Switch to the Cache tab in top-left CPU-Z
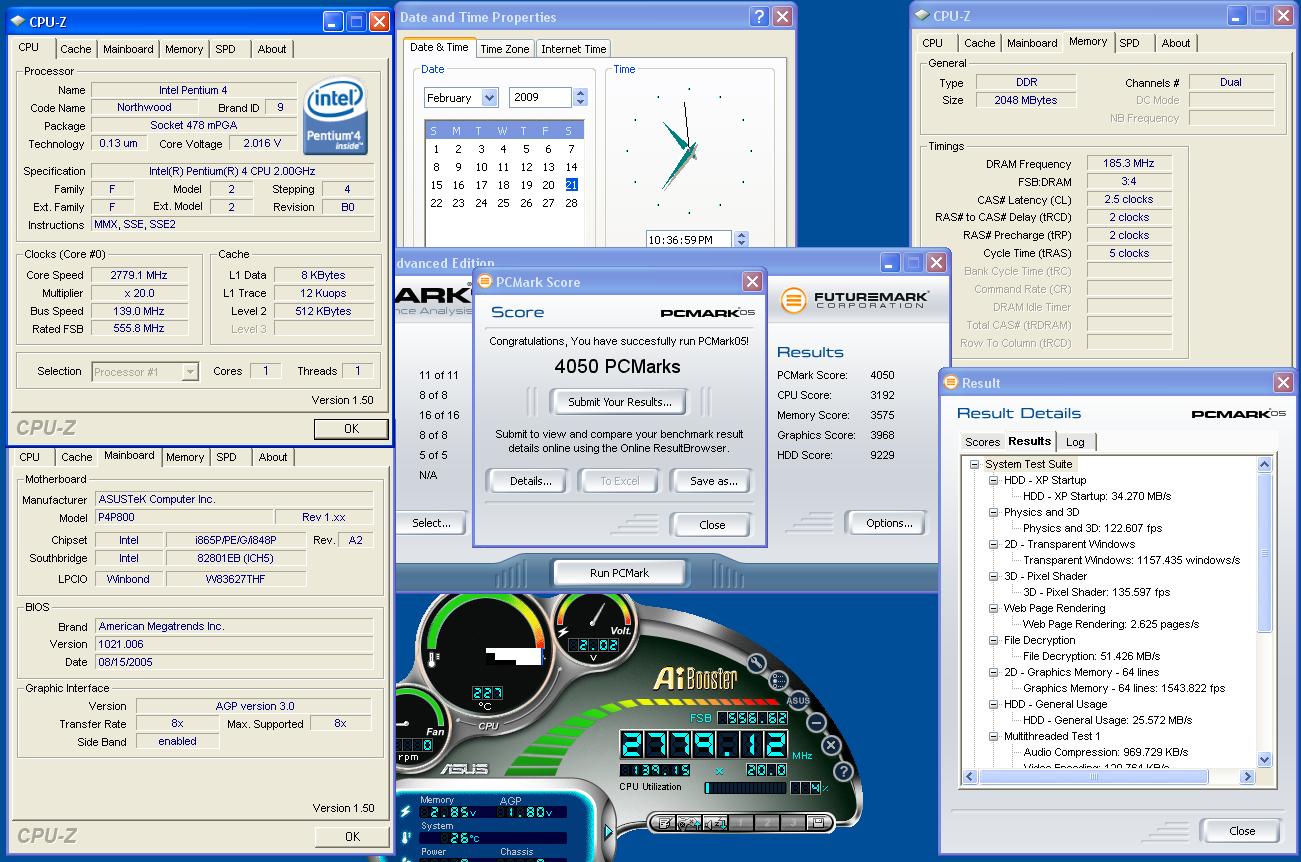Screen dimensions: 1301x862 76,49
